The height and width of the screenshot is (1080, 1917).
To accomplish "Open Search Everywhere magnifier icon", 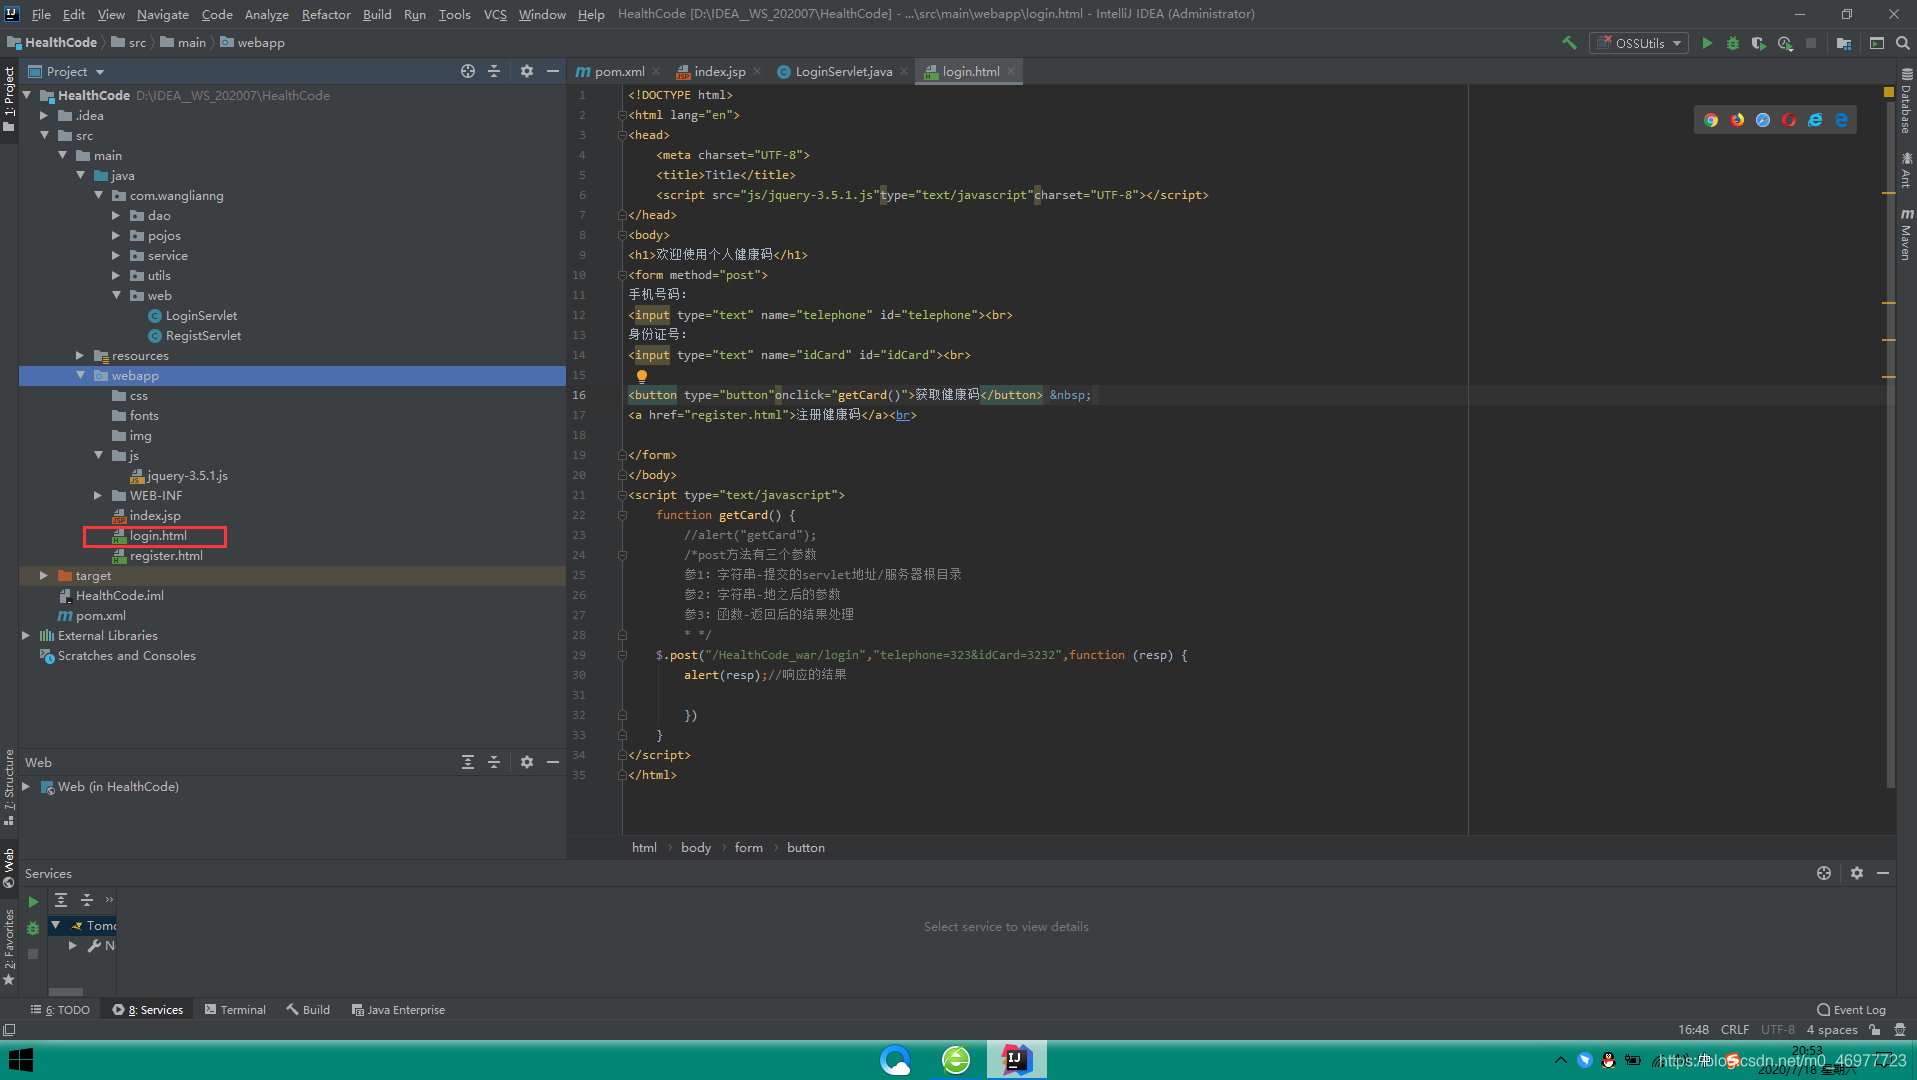I will [x=1903, y=43].
